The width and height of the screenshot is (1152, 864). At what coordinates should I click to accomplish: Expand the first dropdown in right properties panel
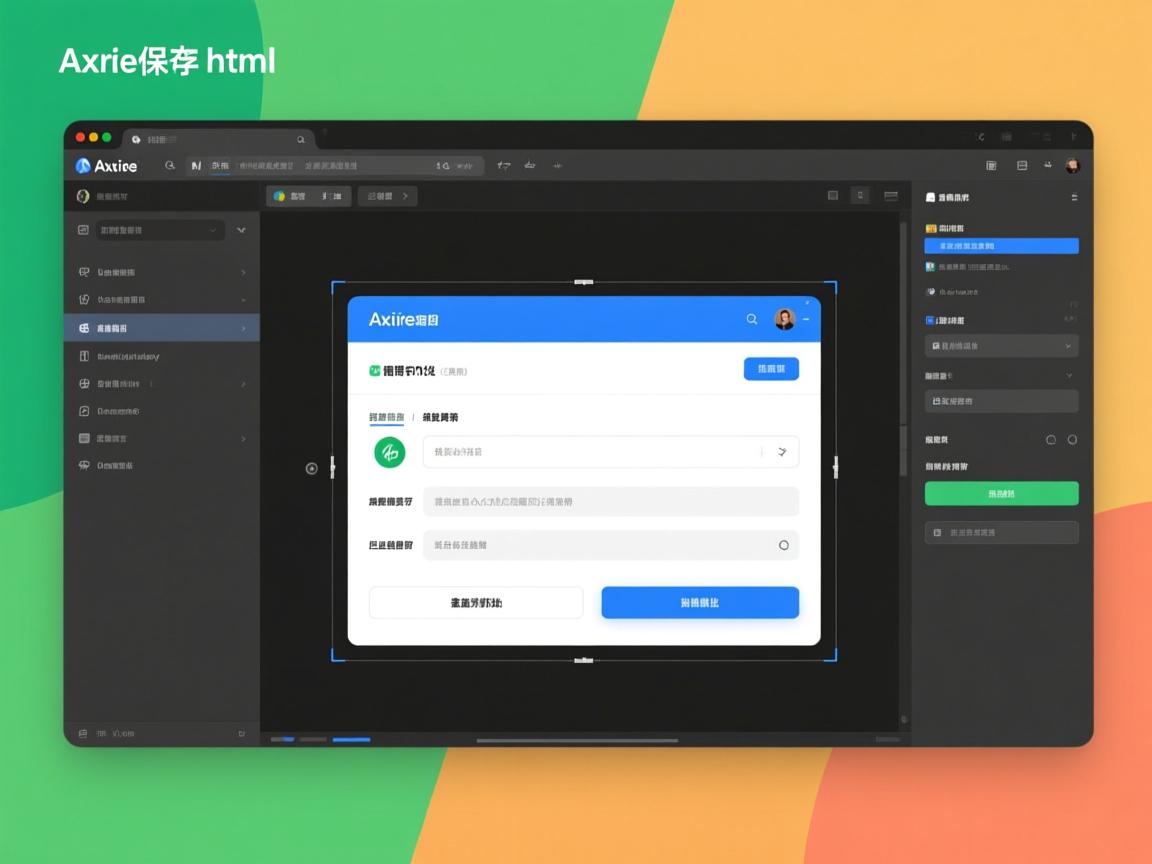pos(1001,346)
